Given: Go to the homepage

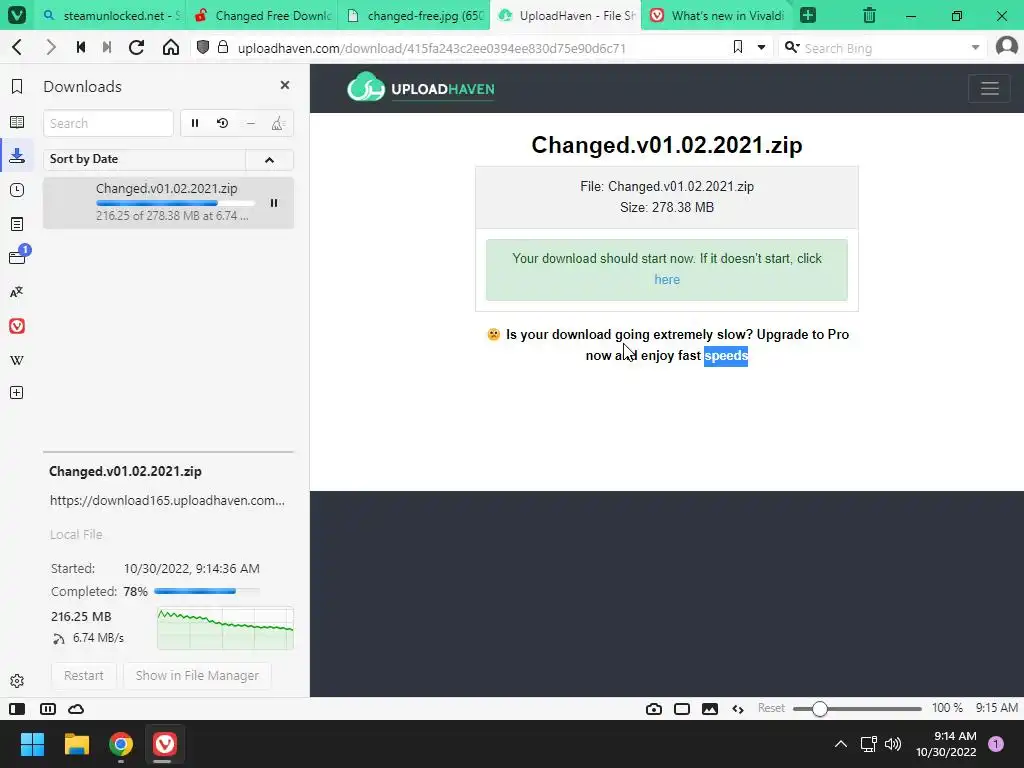Looking at the screenshot, I should (171, 47).
